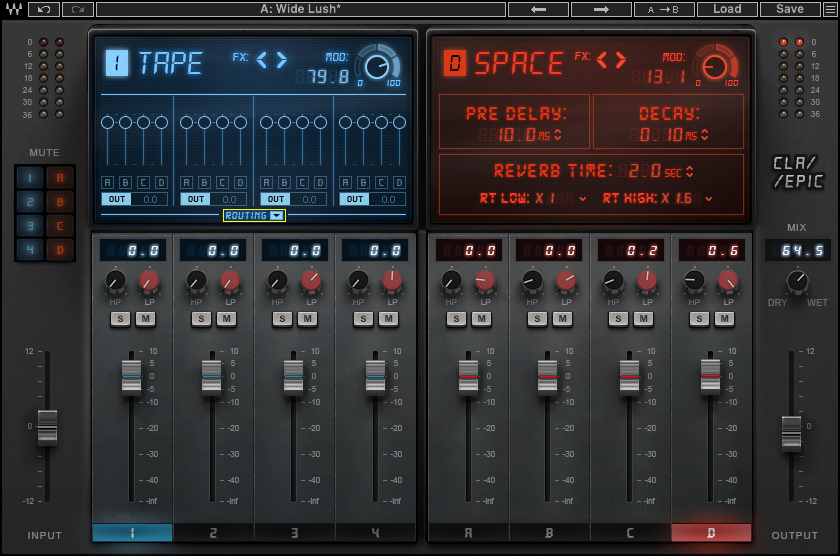Click the Waves logo icon
This screenshot has width=840, height=556.
tap(14, 9)
